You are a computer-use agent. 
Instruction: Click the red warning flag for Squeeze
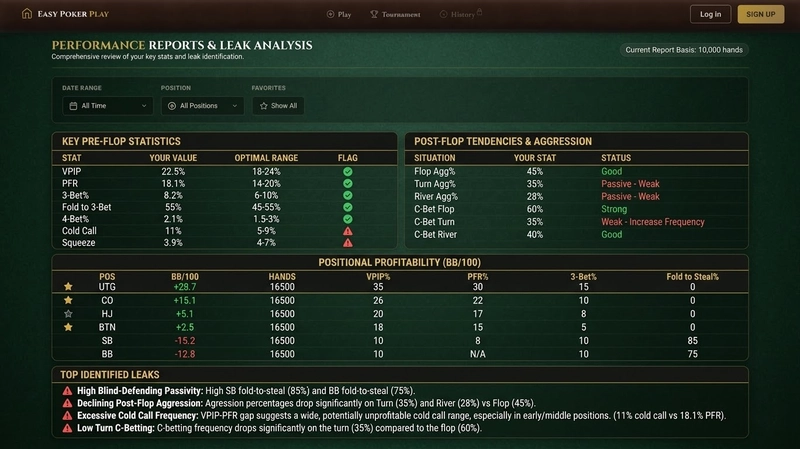(x=347, y=243)
